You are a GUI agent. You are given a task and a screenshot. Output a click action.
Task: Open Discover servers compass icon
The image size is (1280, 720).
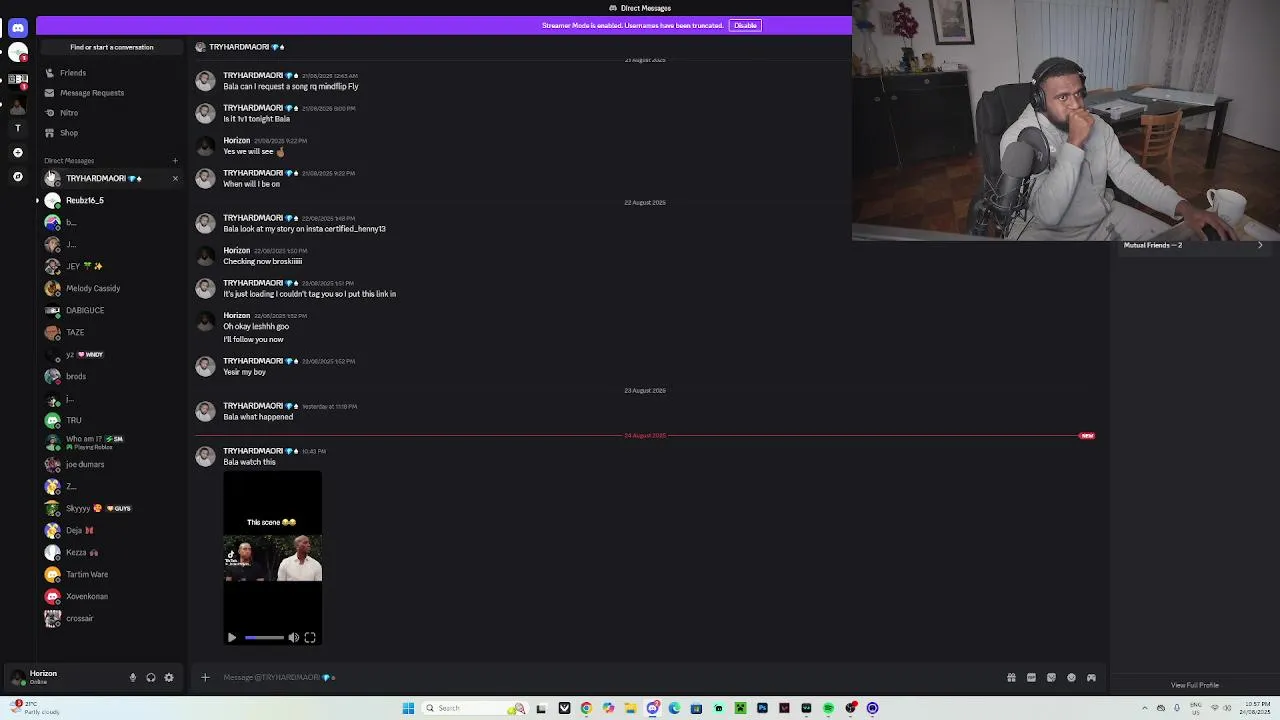[18, 177]
